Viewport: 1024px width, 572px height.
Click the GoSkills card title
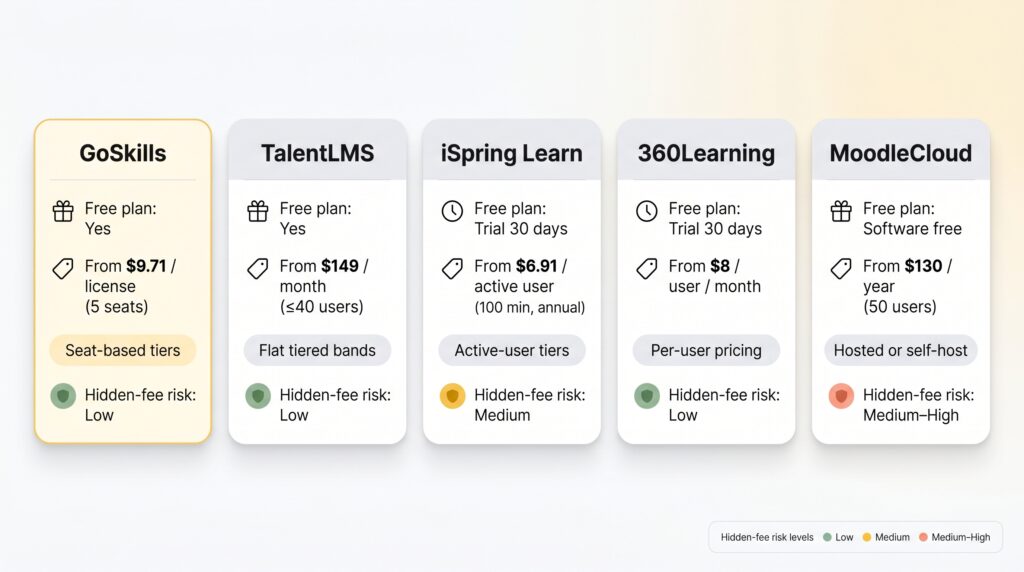(122, 153)
